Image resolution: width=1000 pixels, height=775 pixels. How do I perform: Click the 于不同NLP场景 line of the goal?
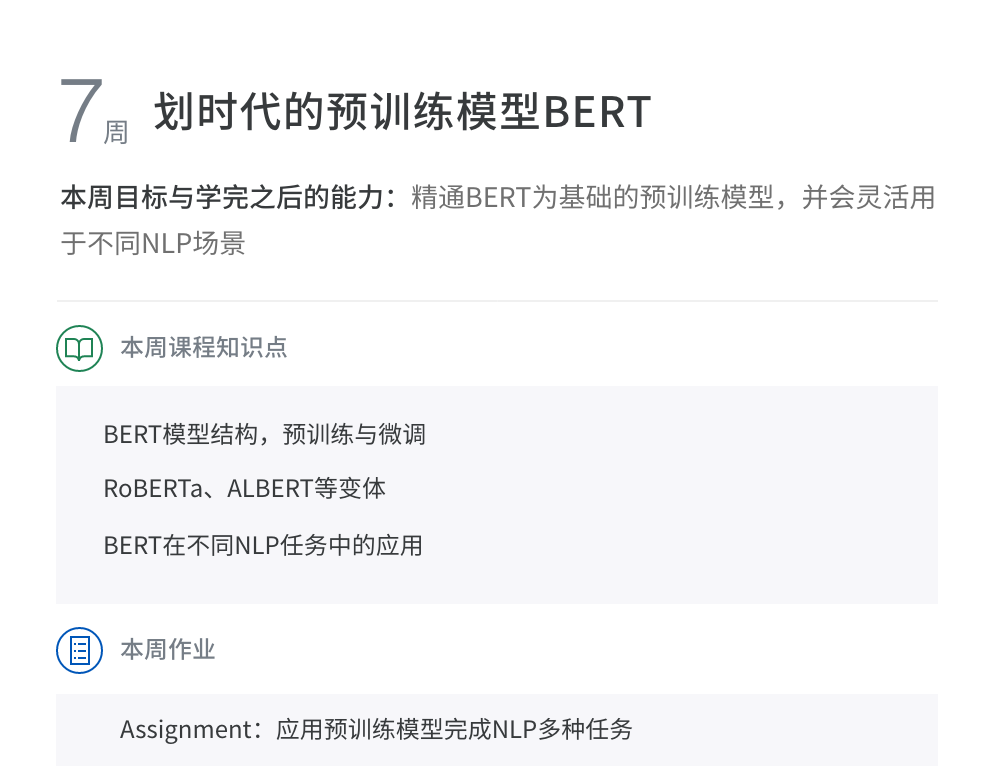coord(153,243)
